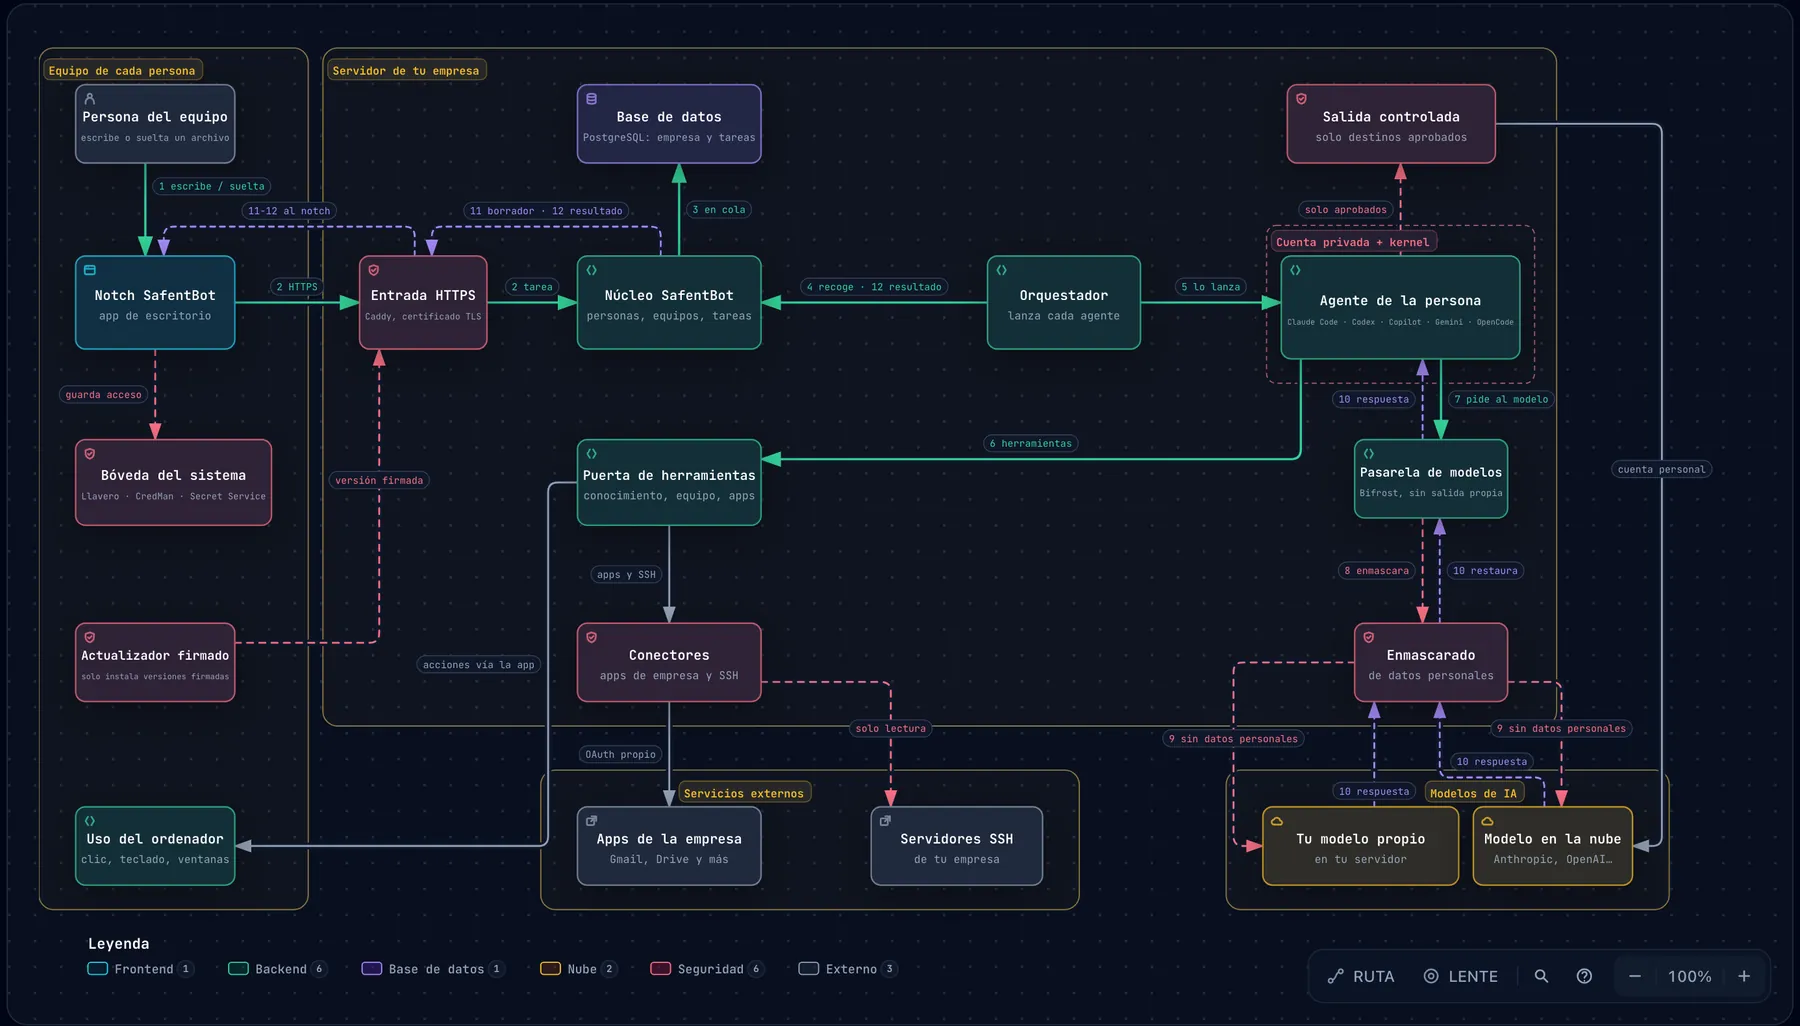The width and height of the screenshot is (1800, 1026).
Task: Click the code icon in Agente de la persona node
Action: [1296, 270]
